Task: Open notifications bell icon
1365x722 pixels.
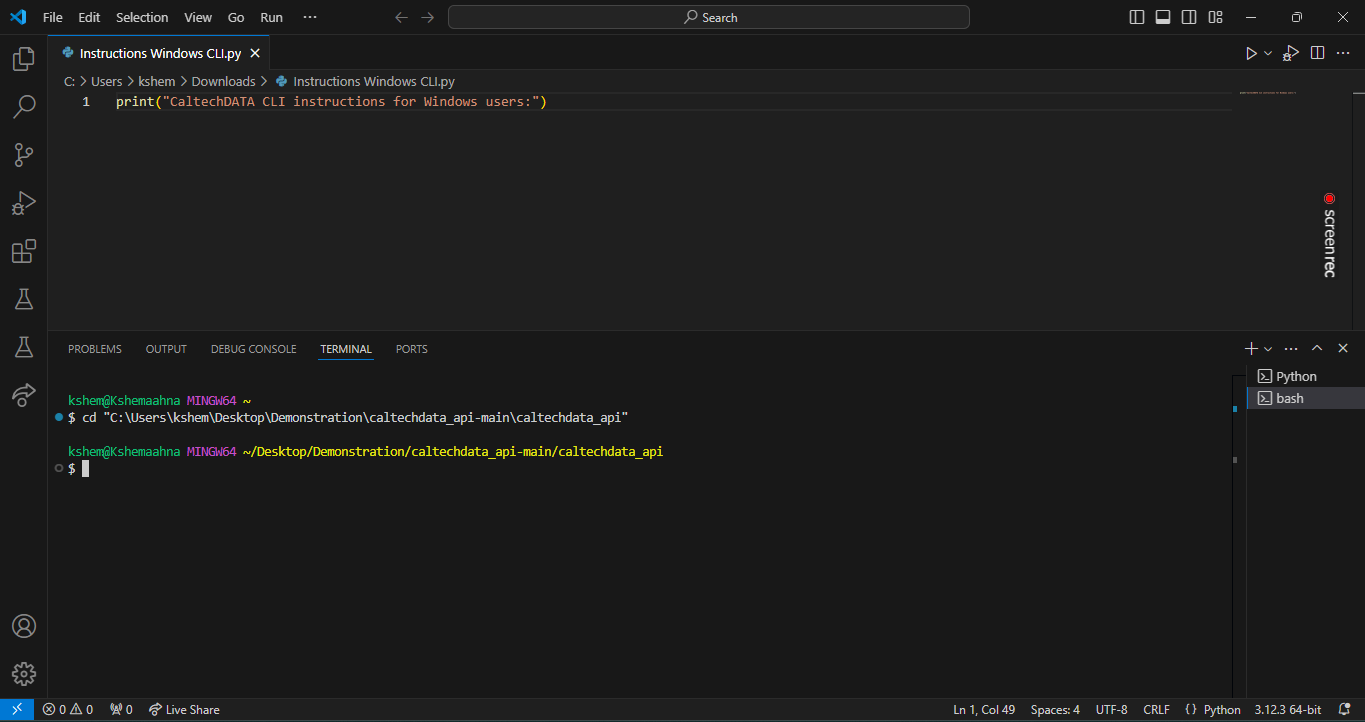Action: (x=1345, y=710)
